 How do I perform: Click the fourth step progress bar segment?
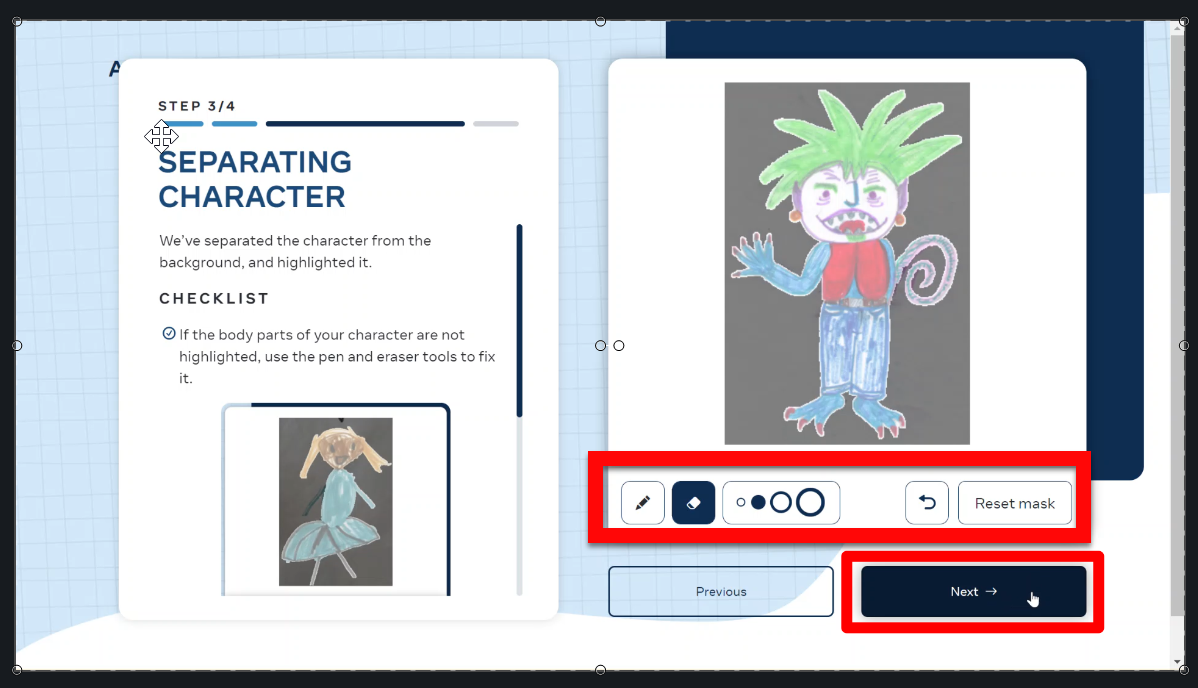tap(496, 123)
